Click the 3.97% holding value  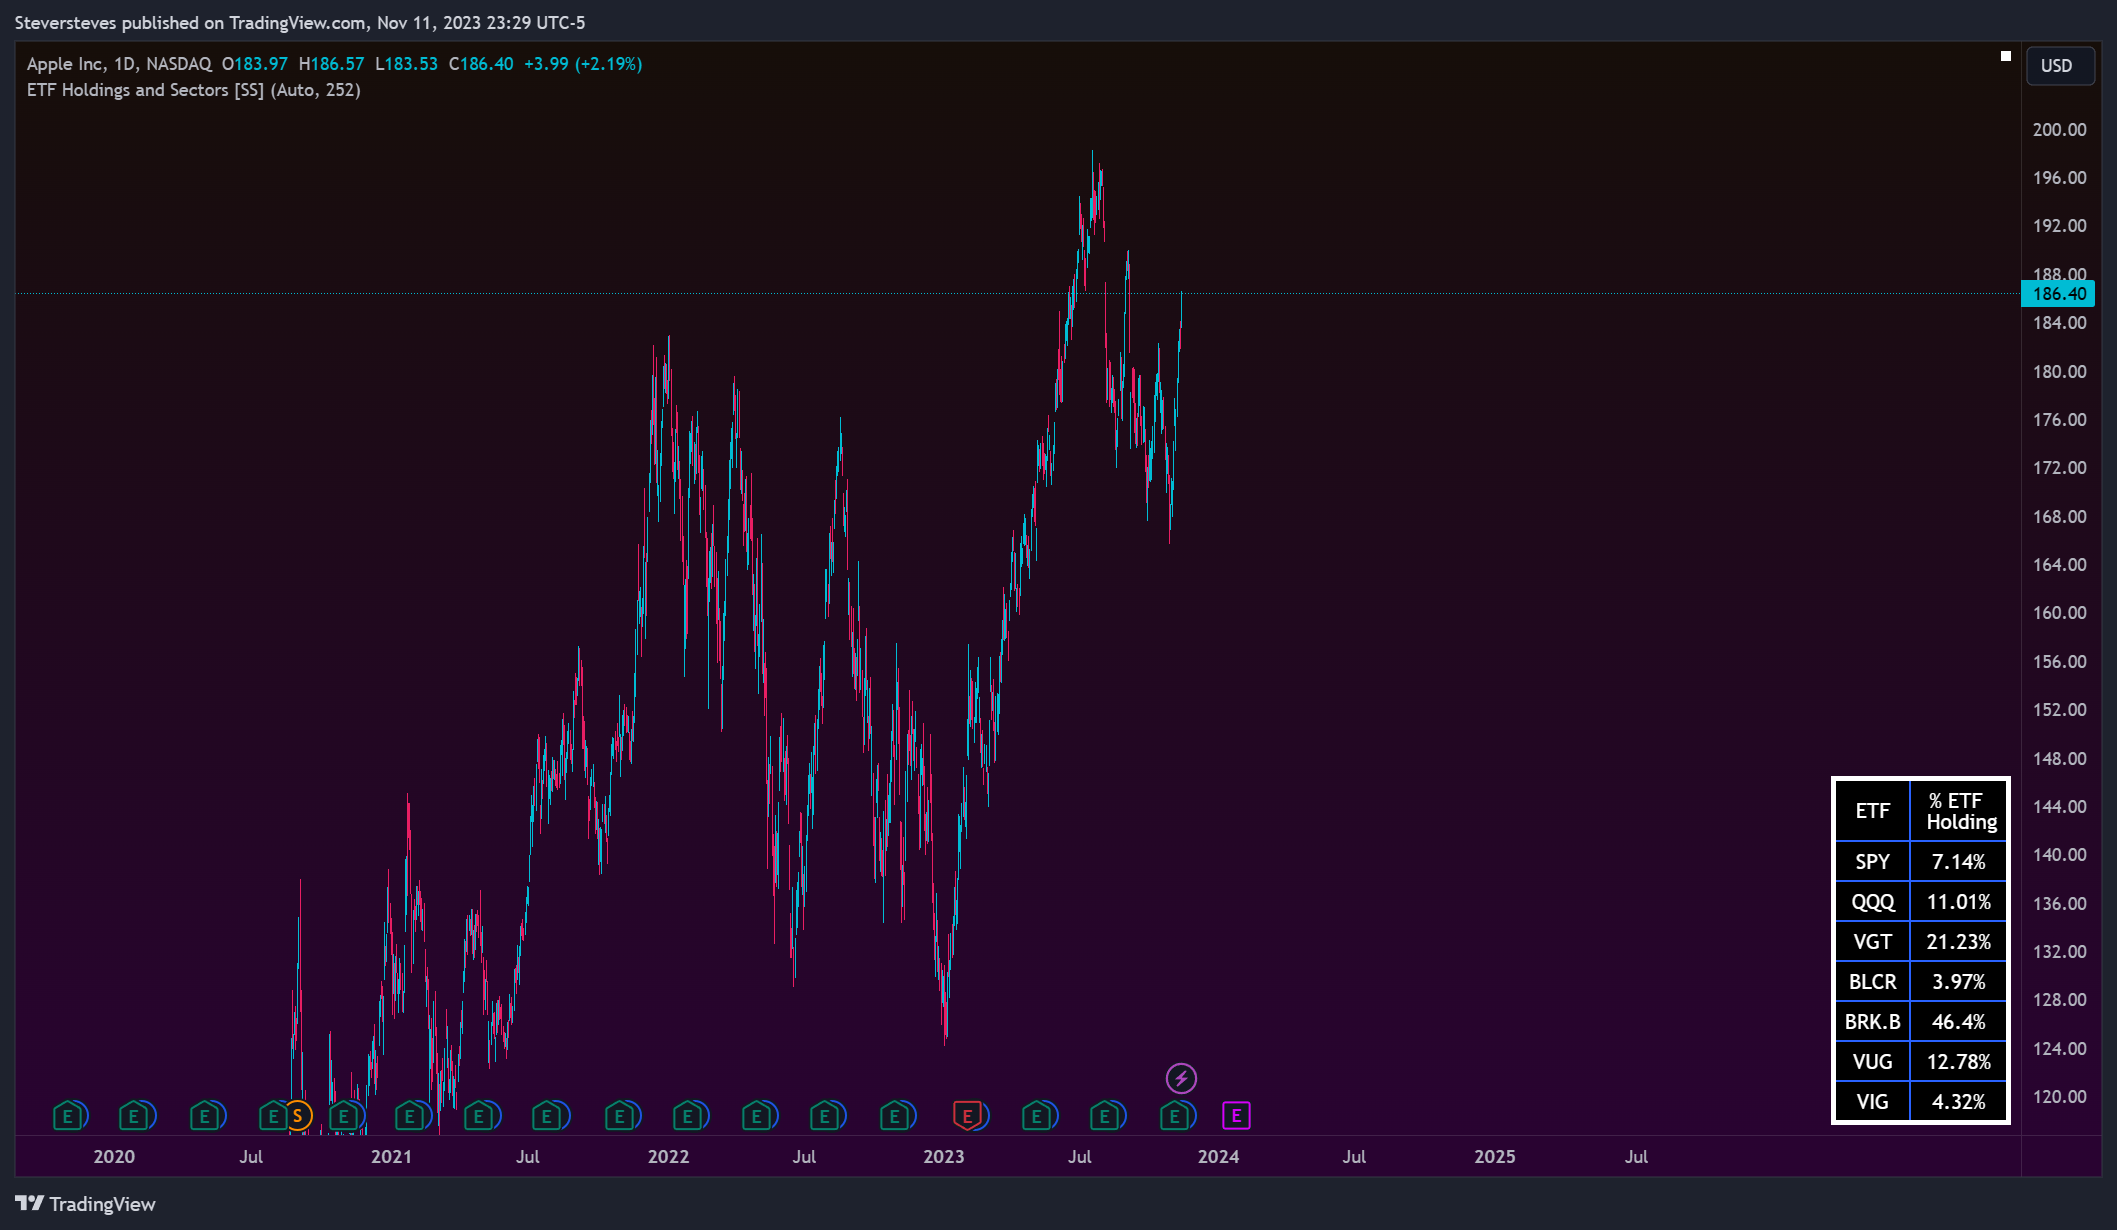click(x=1959, y=982)
